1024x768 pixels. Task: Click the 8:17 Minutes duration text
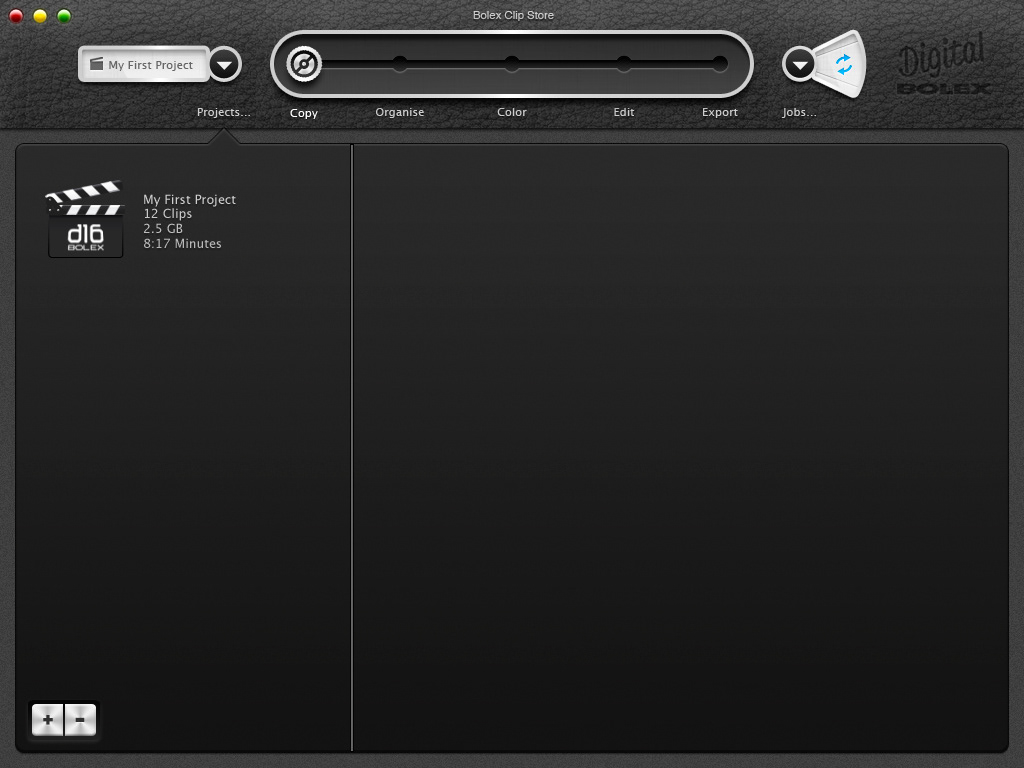[x=182, y=244]
